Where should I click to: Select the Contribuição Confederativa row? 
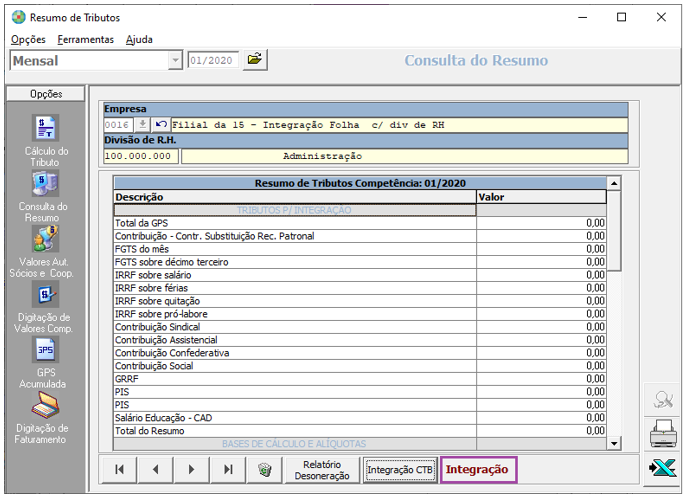(x=360, y=353)
